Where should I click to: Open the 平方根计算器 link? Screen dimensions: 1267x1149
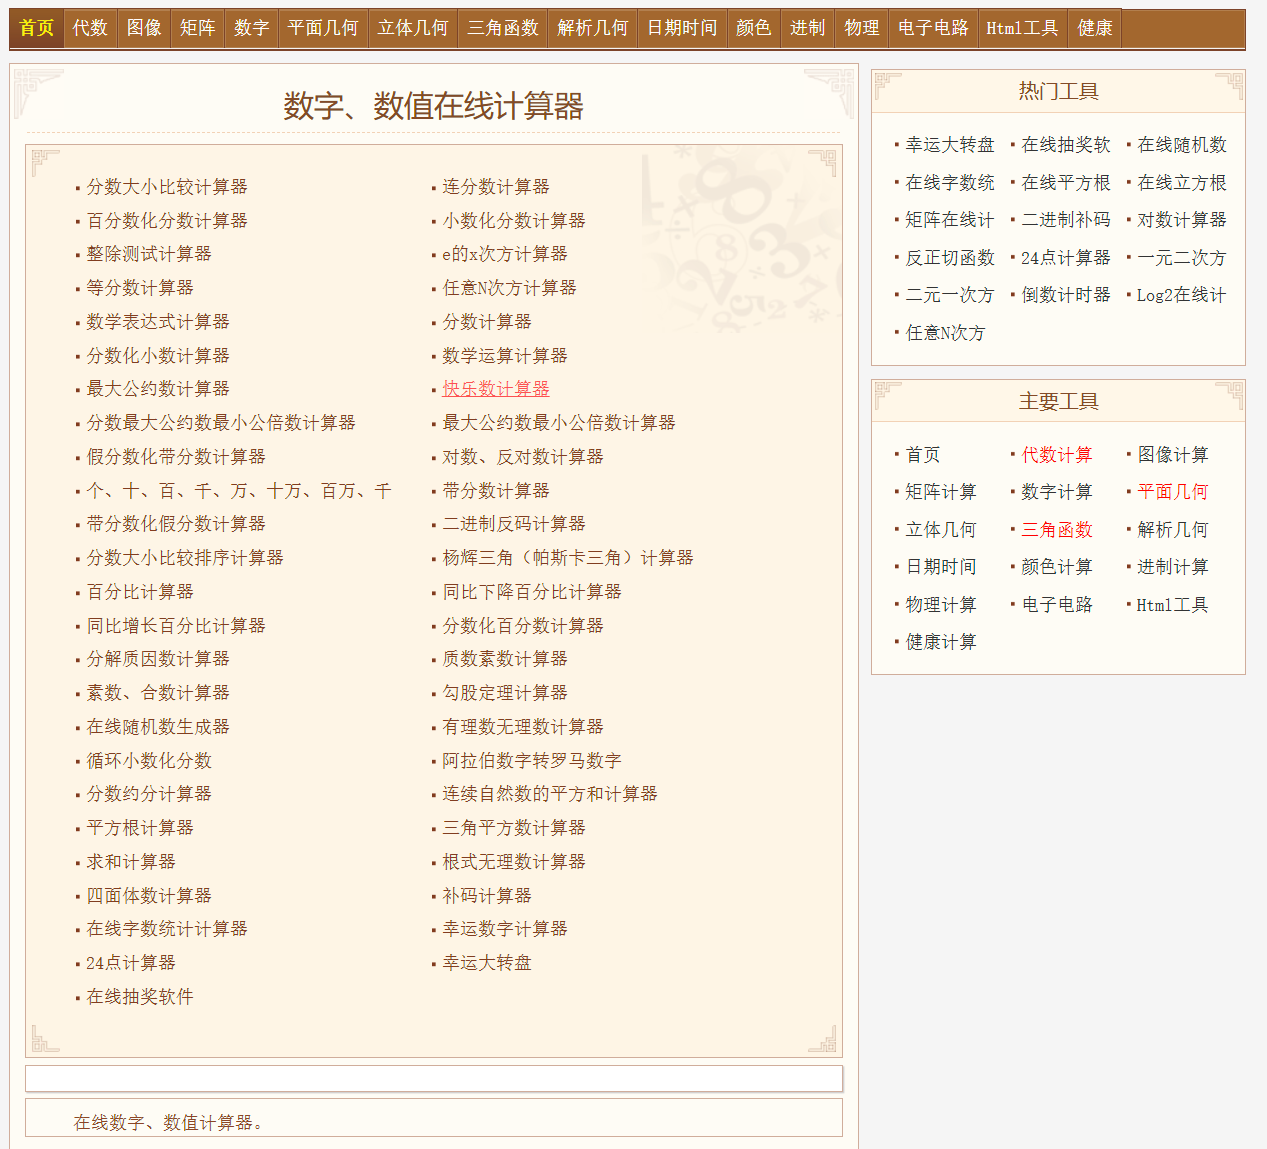[139, 828]
